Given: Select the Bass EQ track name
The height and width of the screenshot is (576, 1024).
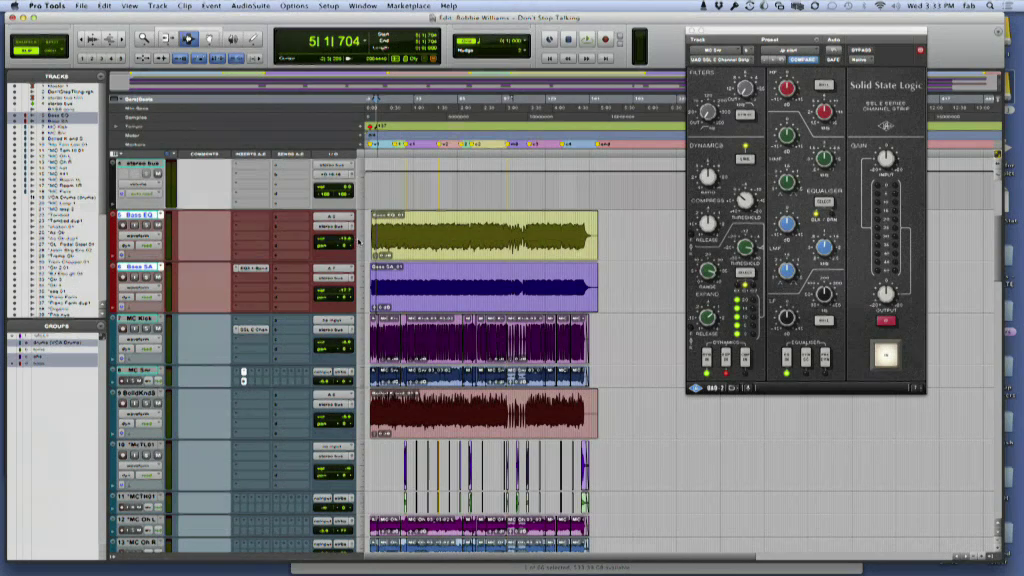Looking at the screenshot, I should coord(140,215).
